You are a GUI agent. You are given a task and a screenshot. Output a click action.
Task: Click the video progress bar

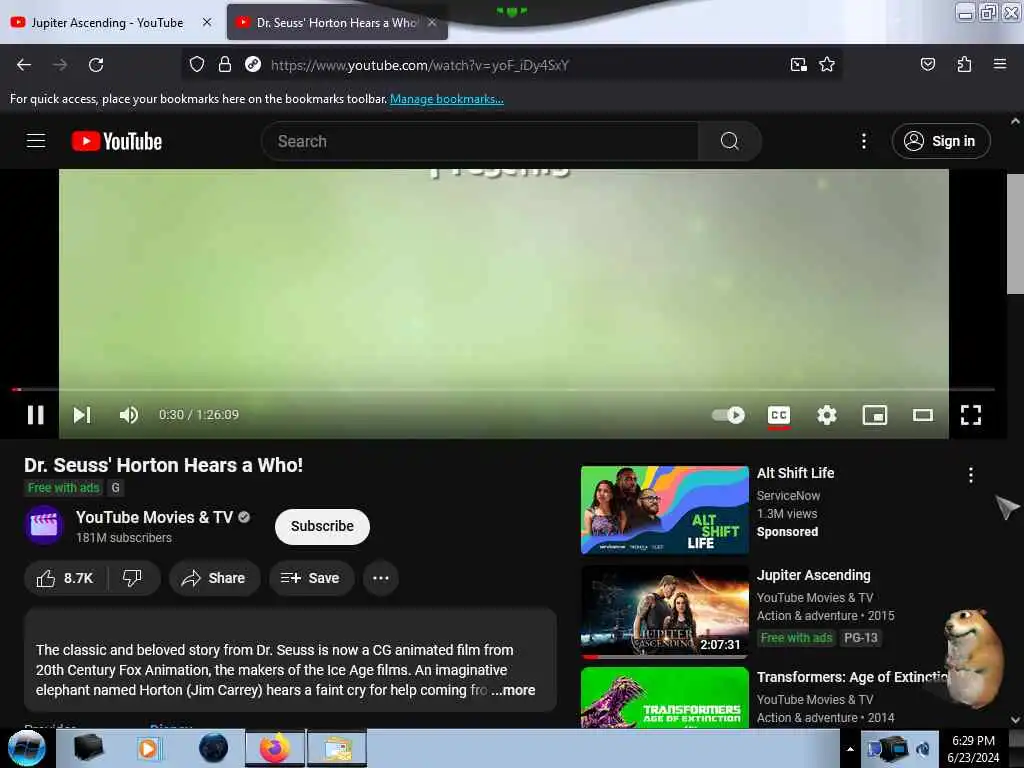(x=503, y=389)
